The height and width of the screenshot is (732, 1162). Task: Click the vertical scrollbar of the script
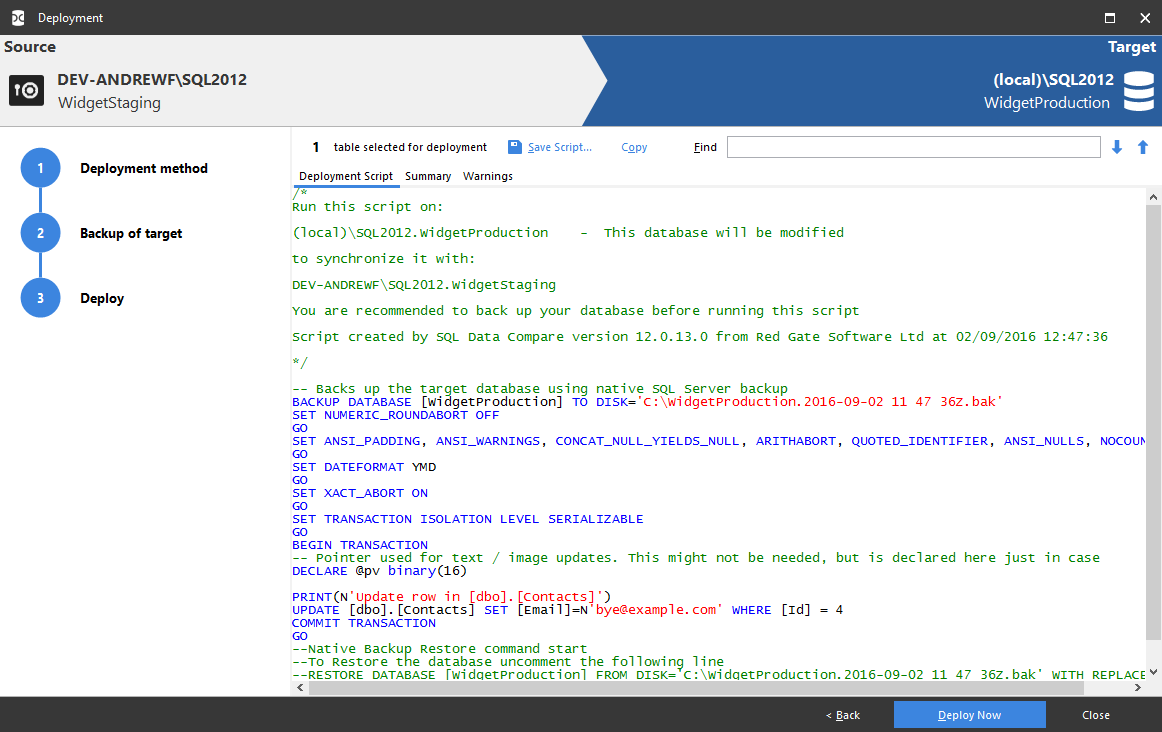point(1153,420)
